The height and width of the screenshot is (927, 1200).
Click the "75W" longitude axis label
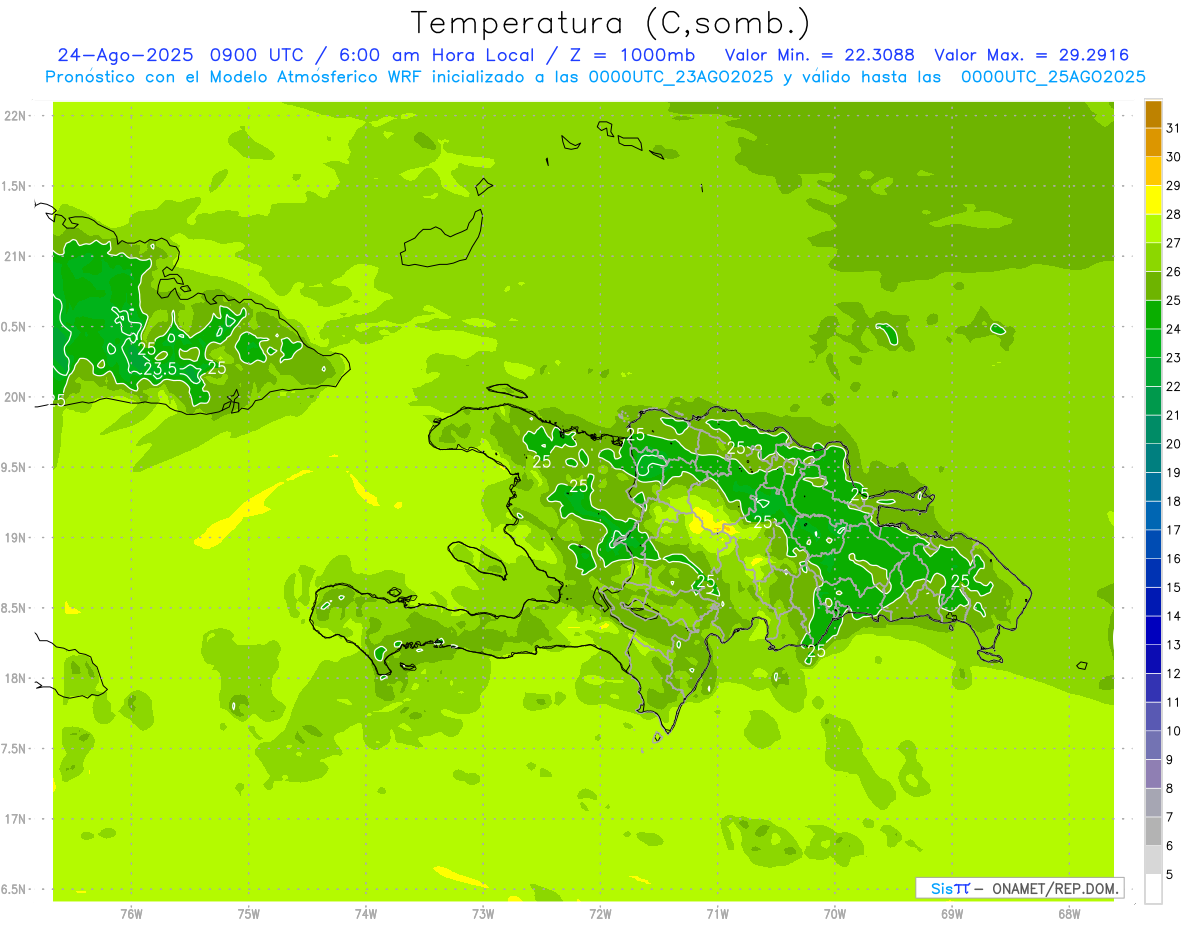248,914
